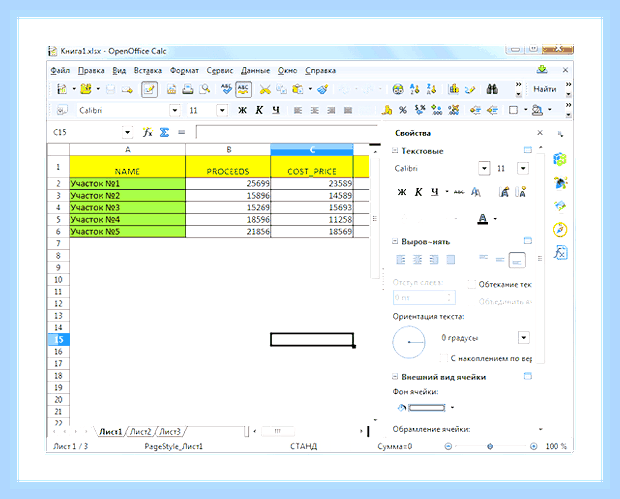Click the cell background color swatch
620x499 pixels.
[427, 408]
